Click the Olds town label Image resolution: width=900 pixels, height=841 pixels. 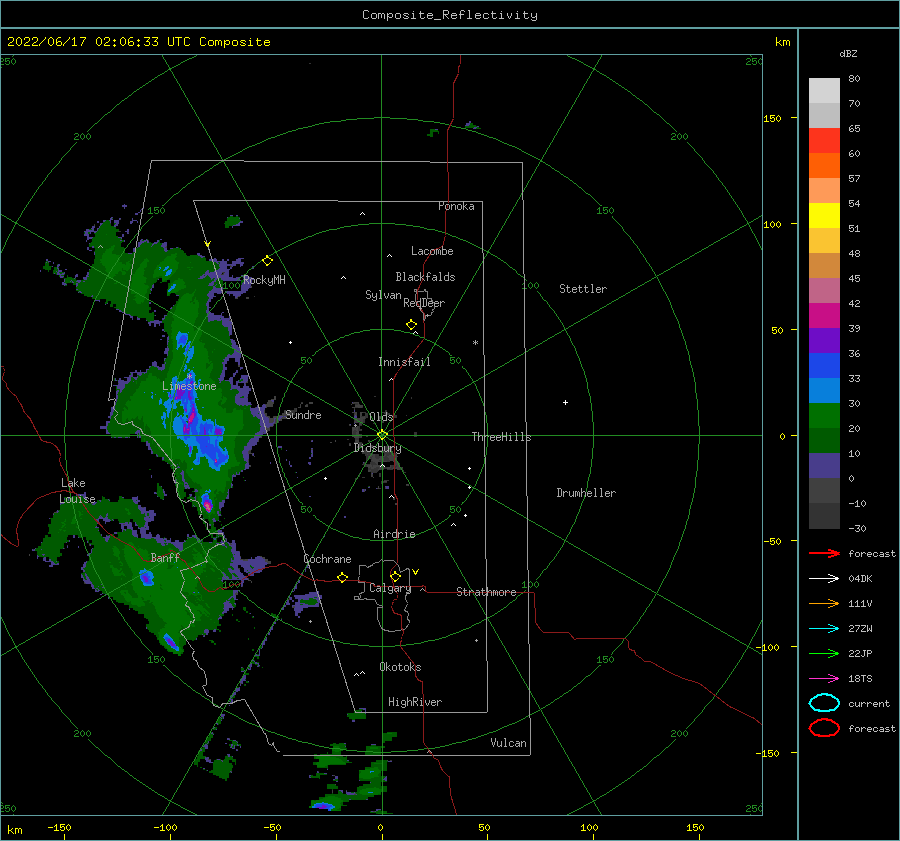pyautogui.click(x=381, y=416)
